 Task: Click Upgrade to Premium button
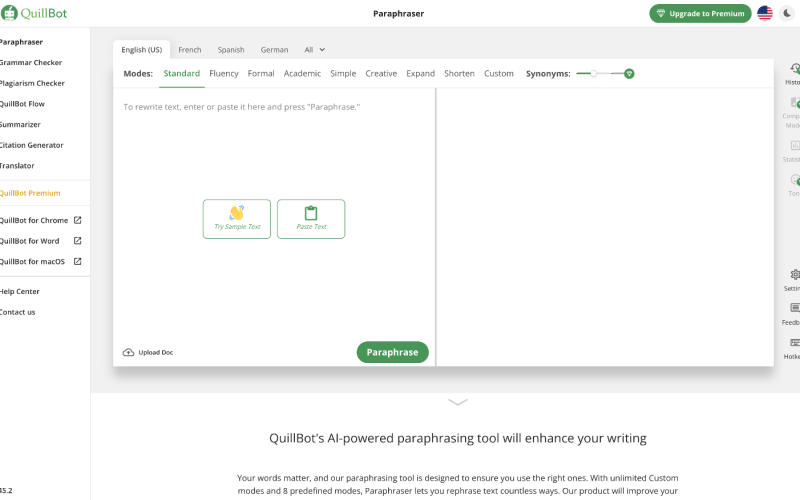point(700,14)
